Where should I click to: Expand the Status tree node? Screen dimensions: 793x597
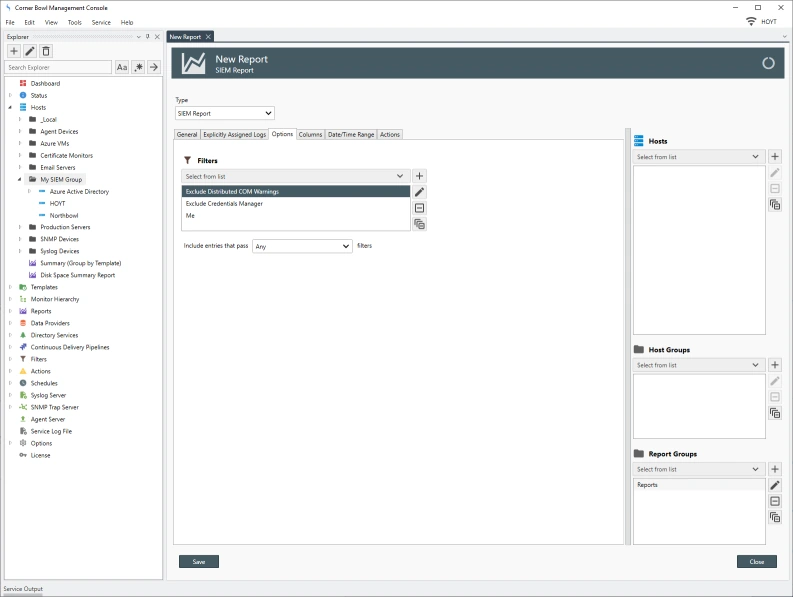[10, 96]
